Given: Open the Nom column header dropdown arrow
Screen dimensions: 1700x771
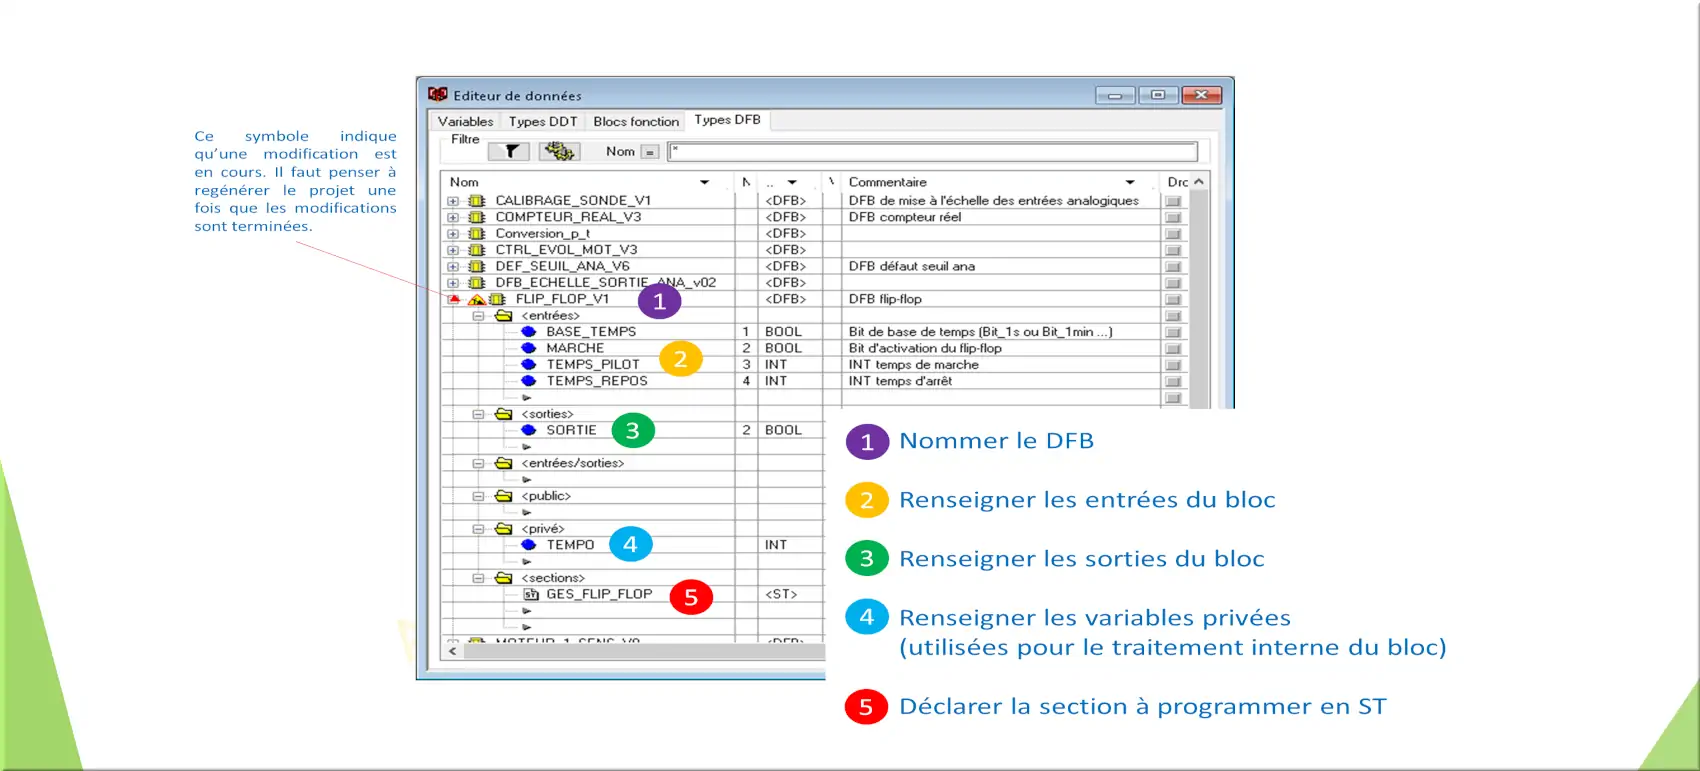Looking at the screenshot, I should tap(704, 182).
